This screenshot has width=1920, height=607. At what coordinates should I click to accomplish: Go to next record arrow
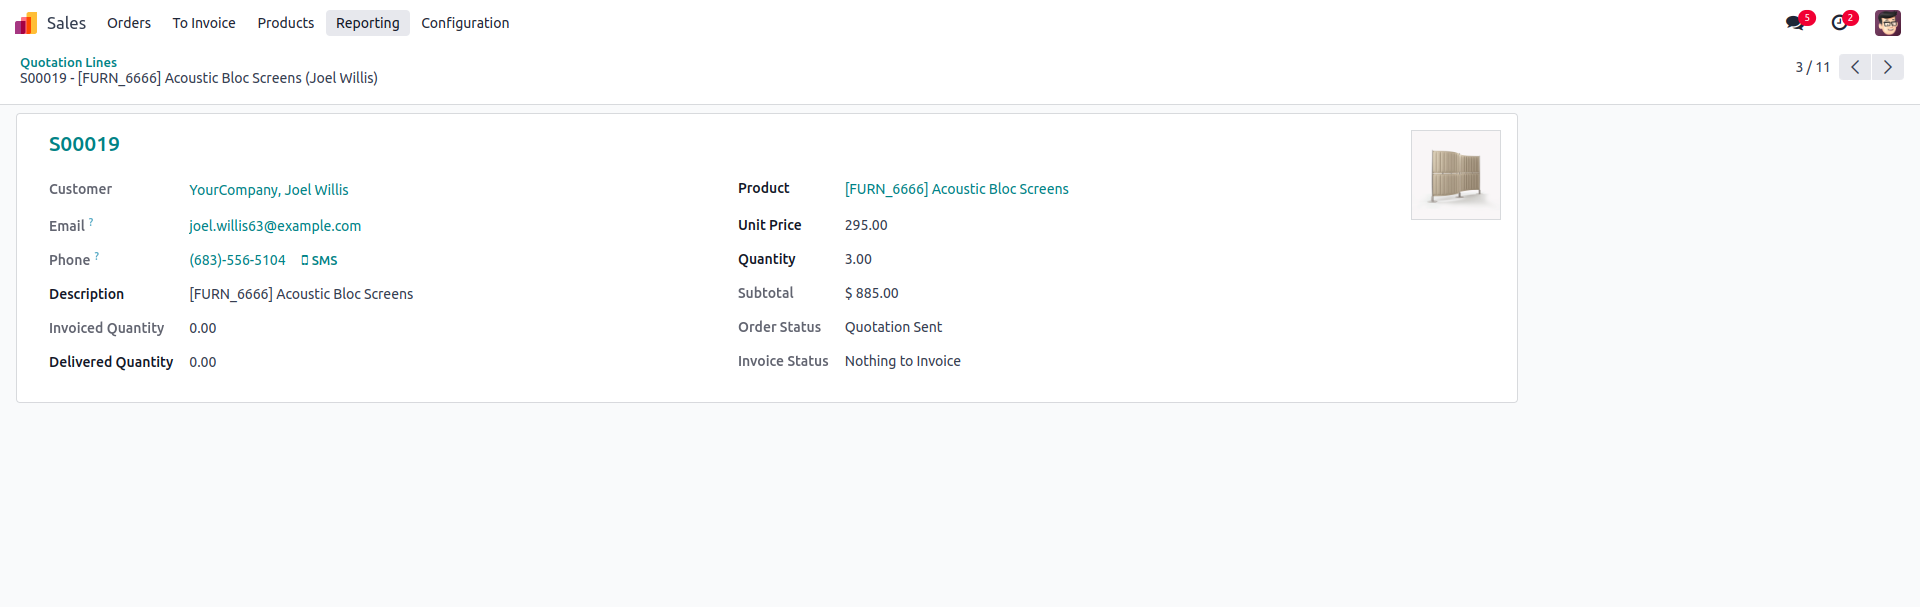pos(1887,67)
